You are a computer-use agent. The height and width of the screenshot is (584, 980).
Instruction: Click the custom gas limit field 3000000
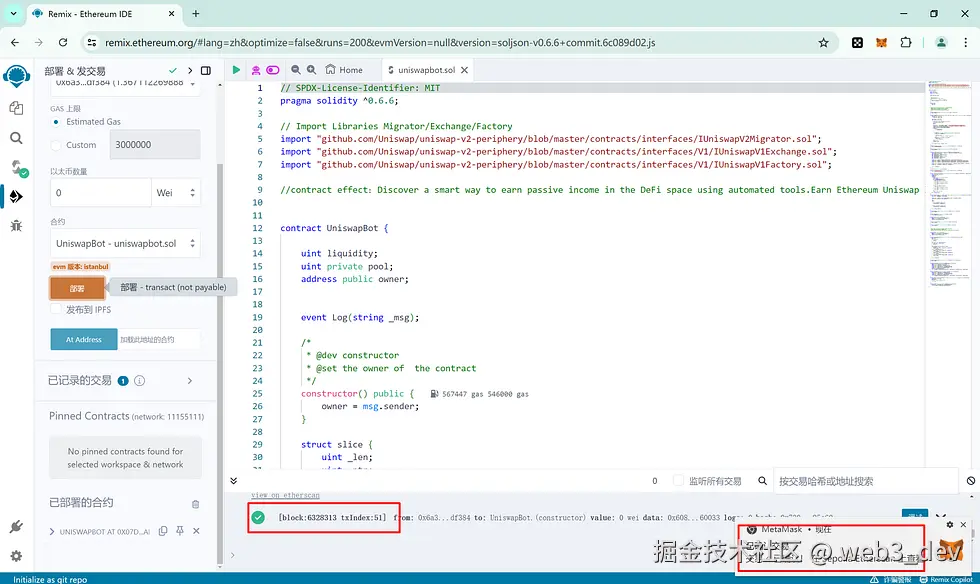(x=155, y=144)
